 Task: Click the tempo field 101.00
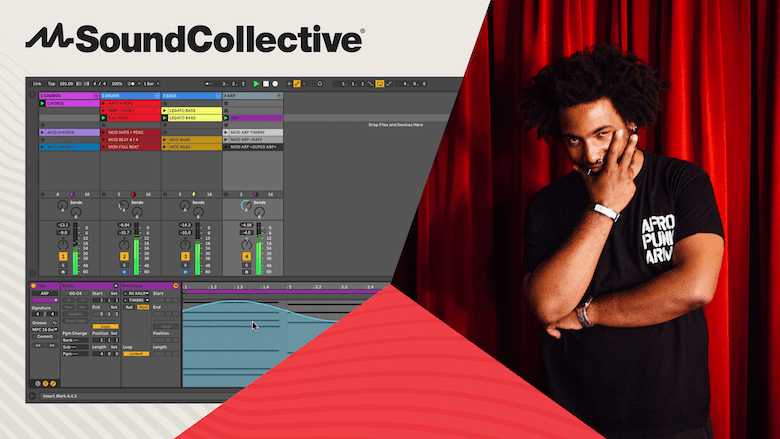point(67,84)
